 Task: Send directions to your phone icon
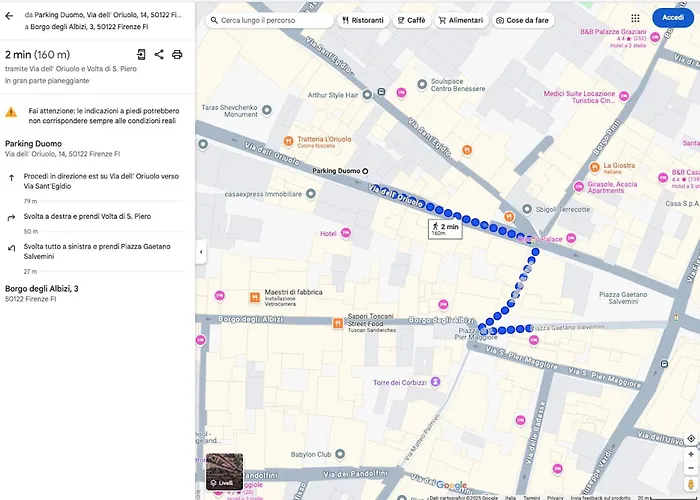click(x=141, y=54)
